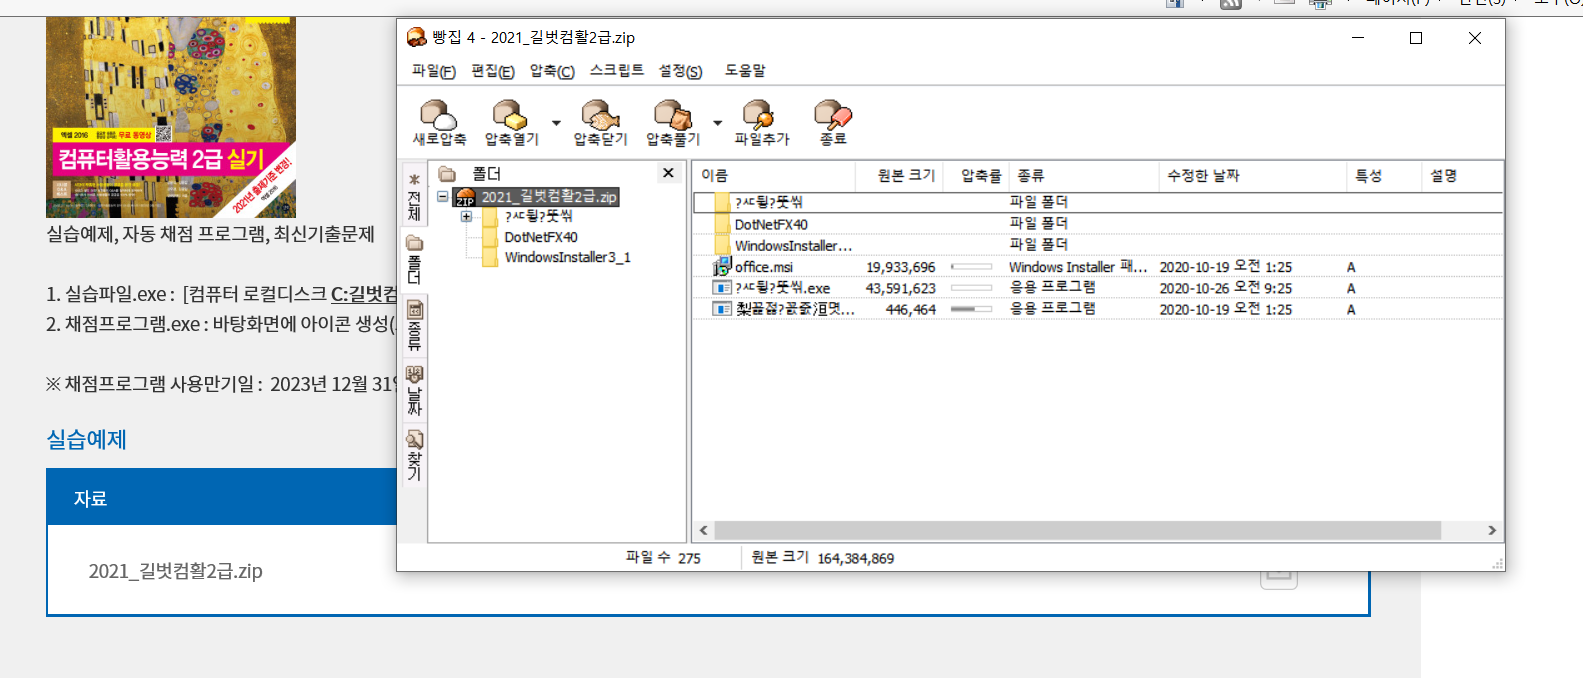Click the 압축풀기 (extract) toolbar icon

point(672,116)
